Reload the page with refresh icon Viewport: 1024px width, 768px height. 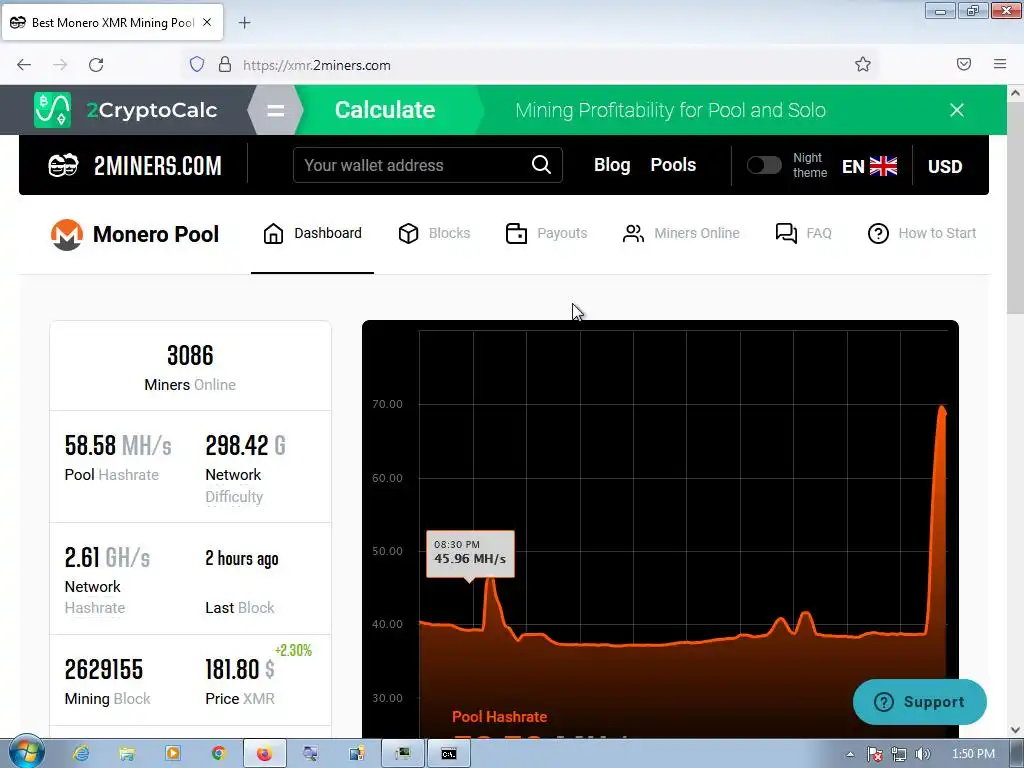[96, 65]
